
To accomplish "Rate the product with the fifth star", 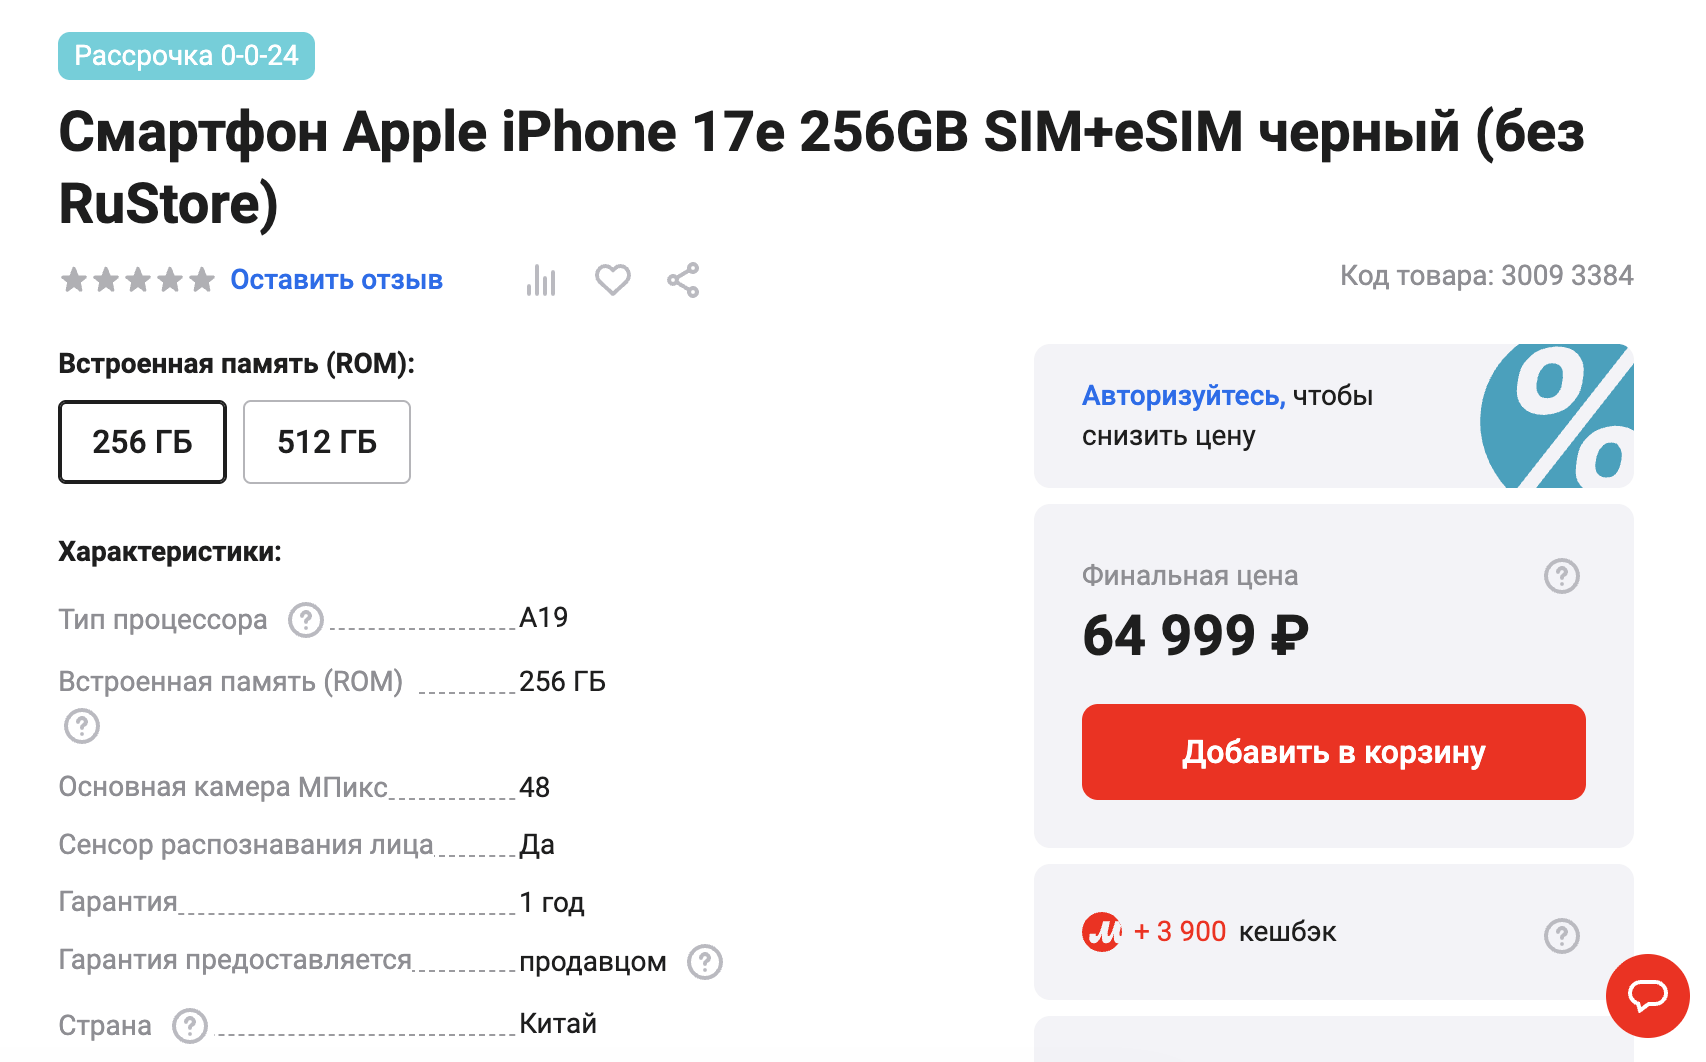I will point(201,280).
